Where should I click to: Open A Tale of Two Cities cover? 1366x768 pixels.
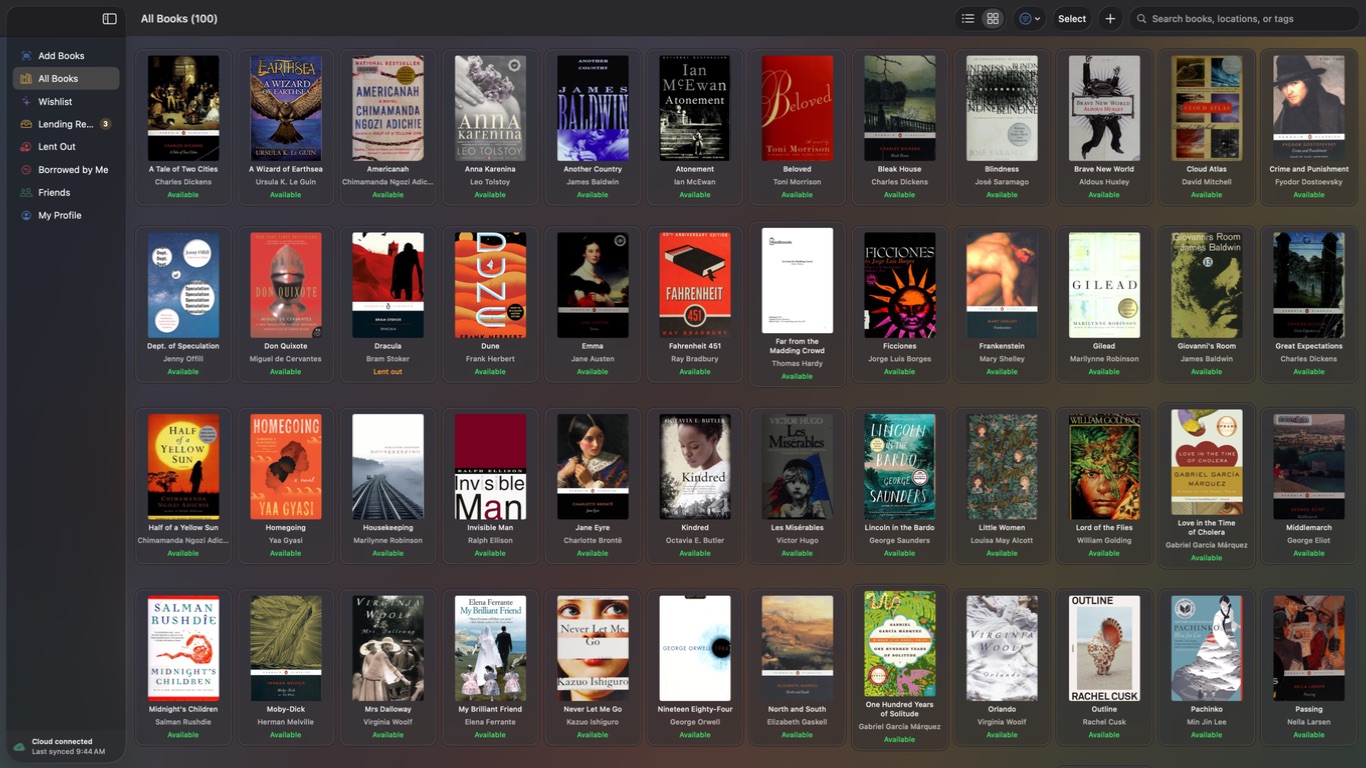pyautogui.click(x=183, y=108)
